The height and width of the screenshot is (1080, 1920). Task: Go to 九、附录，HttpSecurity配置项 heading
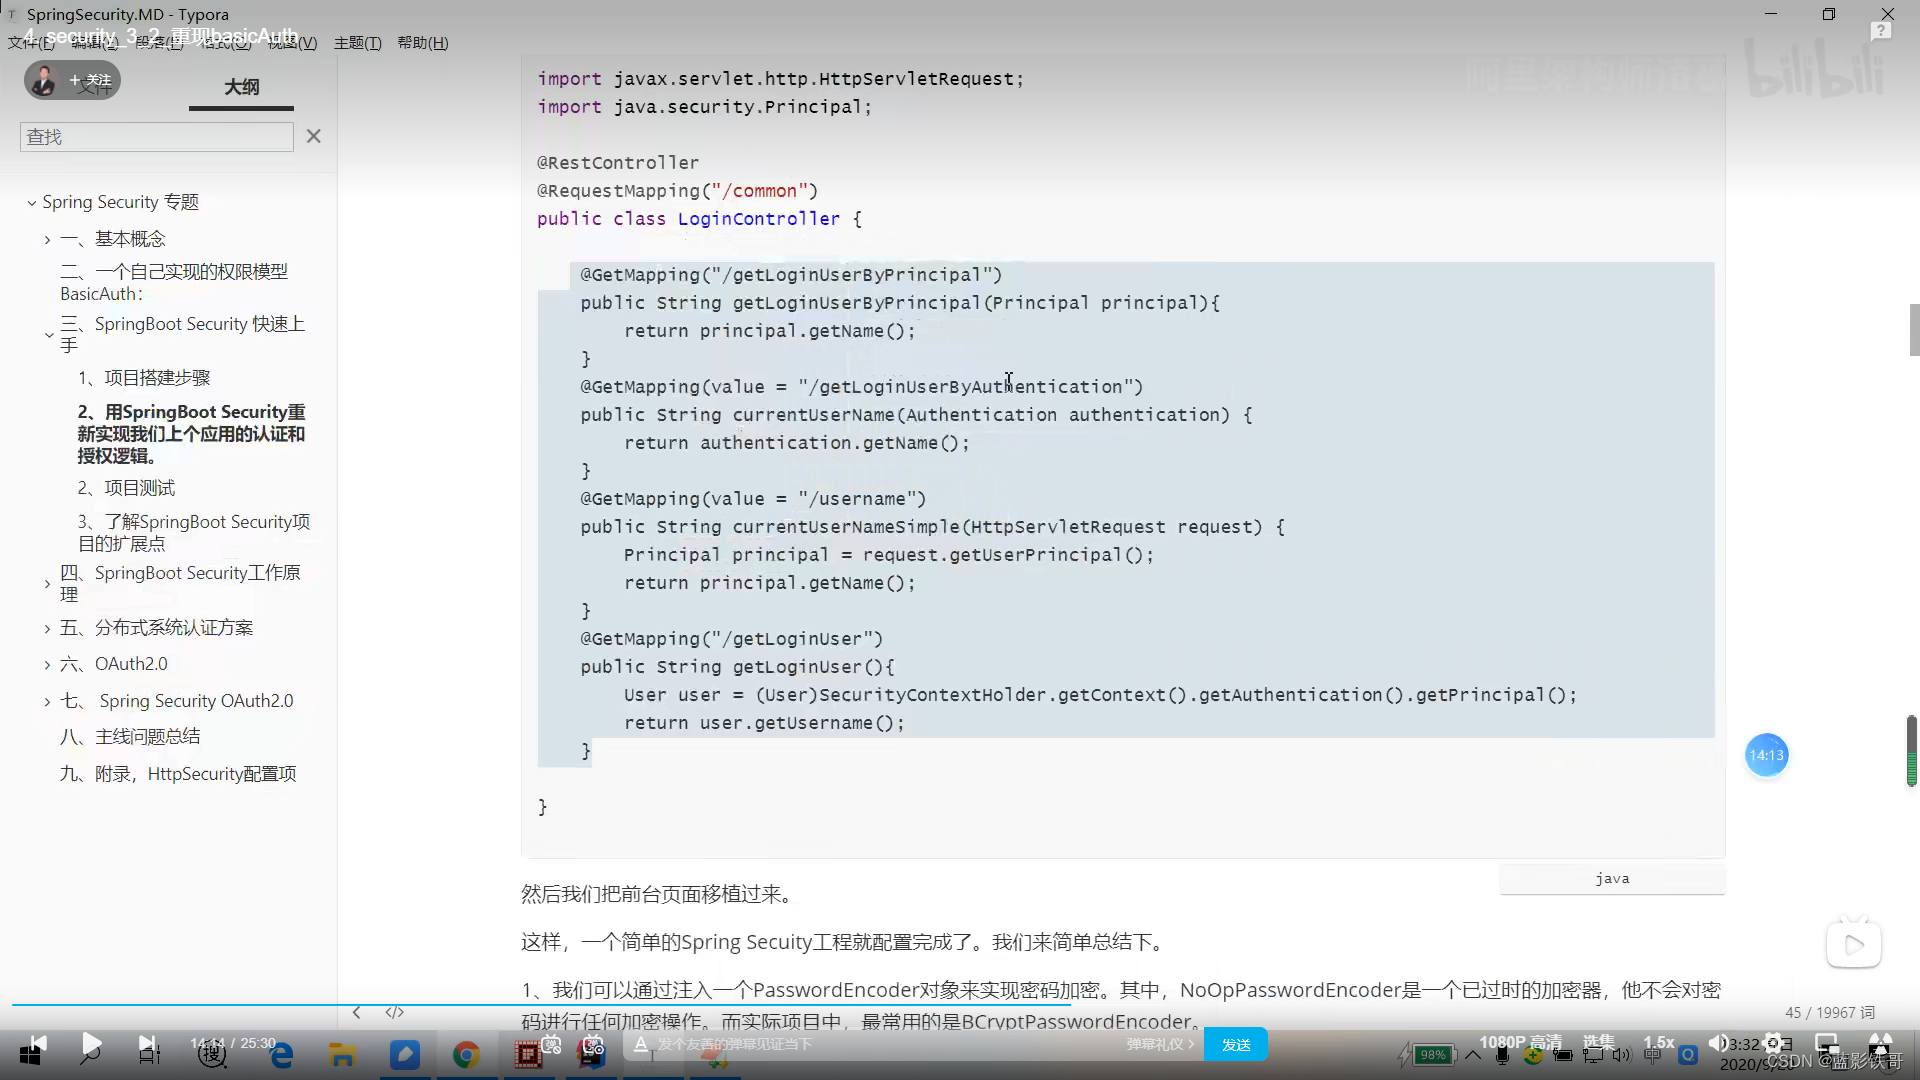[178, 774]
